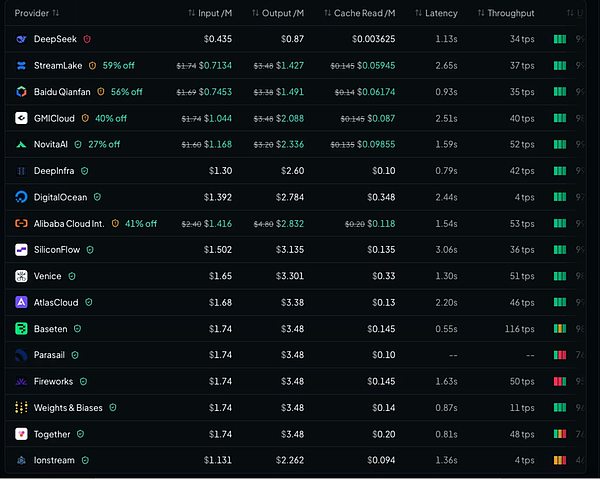This screenshot has width=600, height=479.
Task: Click the 41% off discount label
Action: (x=141, y=223)
